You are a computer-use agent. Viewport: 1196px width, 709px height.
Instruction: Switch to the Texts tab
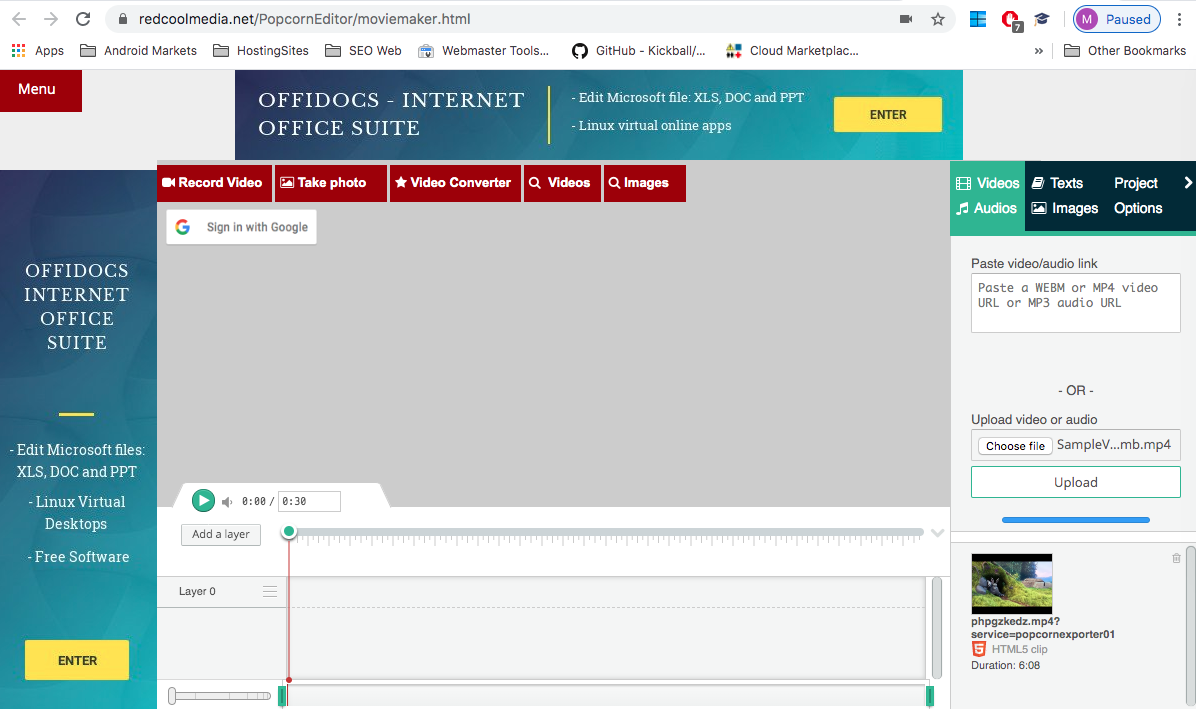[x=1058, y=183]
